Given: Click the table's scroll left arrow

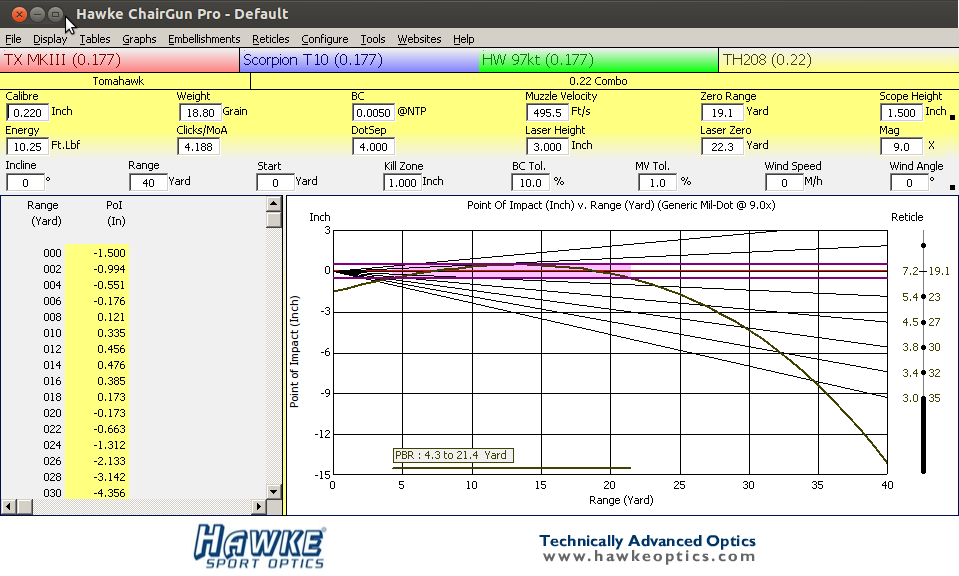Looking at the screenshot, I should pos(9,506).
